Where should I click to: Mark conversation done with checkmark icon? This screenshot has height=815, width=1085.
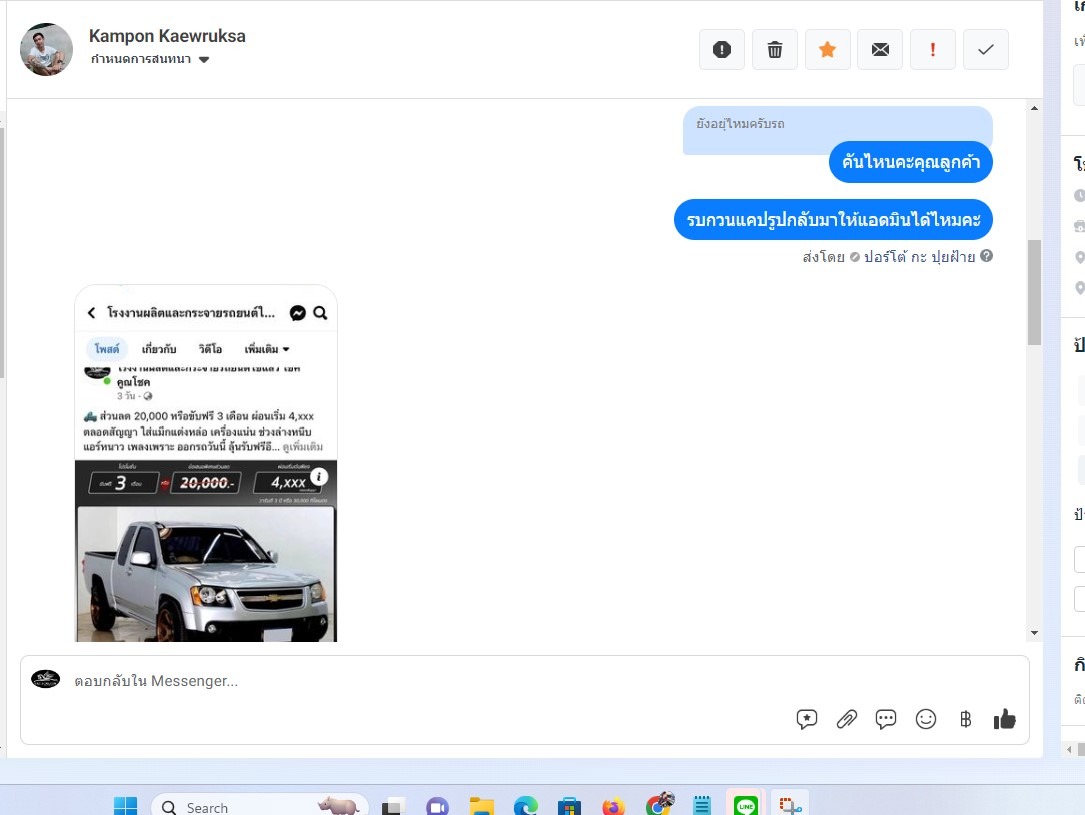[x=986, y=49]
